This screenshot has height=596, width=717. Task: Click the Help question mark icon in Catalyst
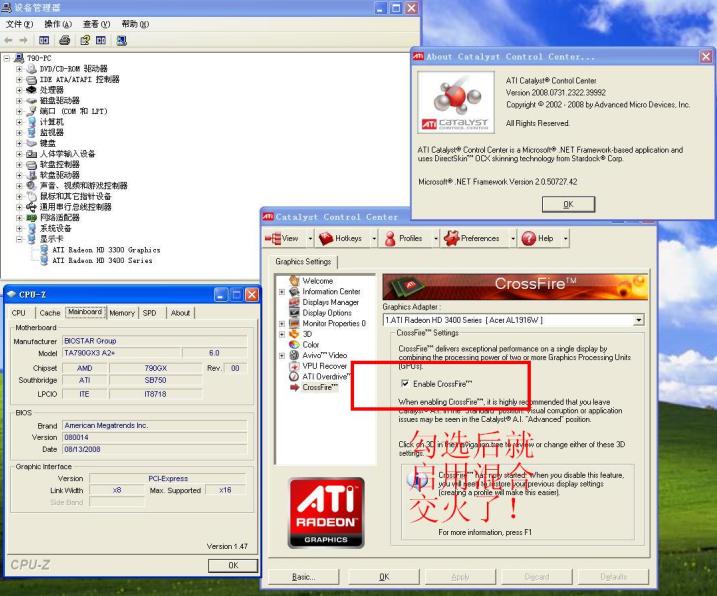point(528,238)
